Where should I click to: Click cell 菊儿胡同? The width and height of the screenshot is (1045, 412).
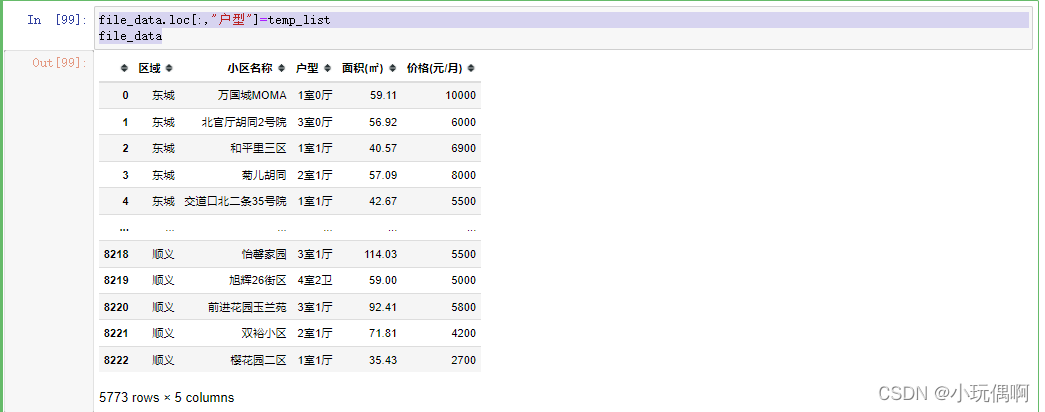pyautogui.click(x=264, y=175)
